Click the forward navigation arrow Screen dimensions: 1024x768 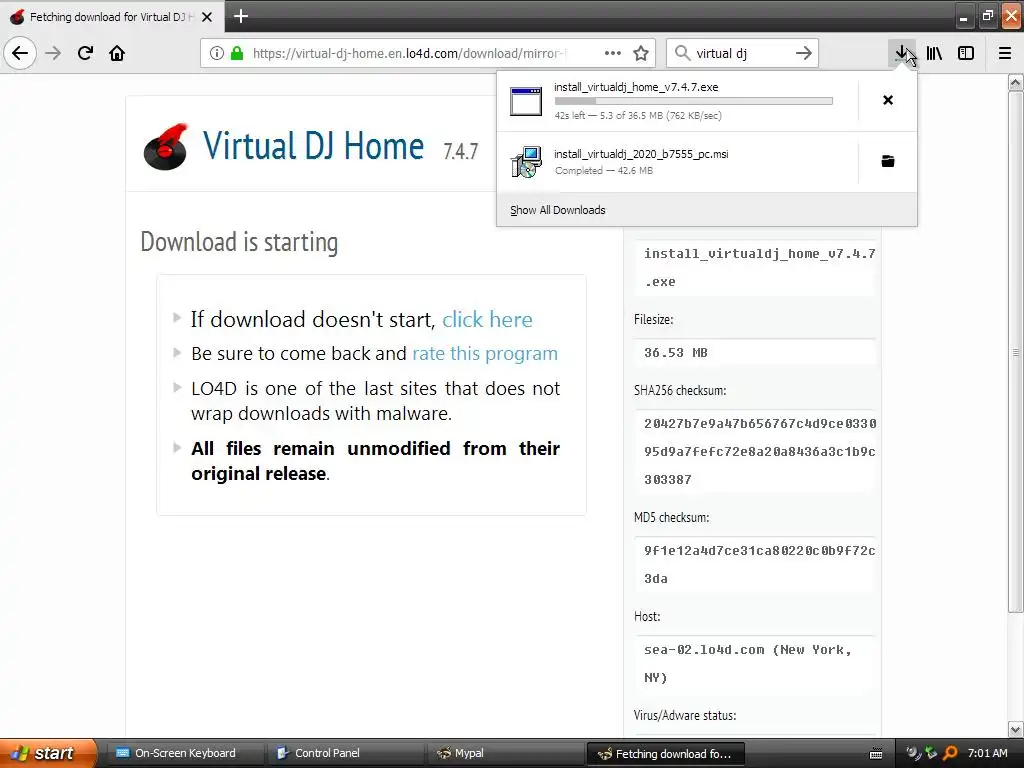click(54, 53)
